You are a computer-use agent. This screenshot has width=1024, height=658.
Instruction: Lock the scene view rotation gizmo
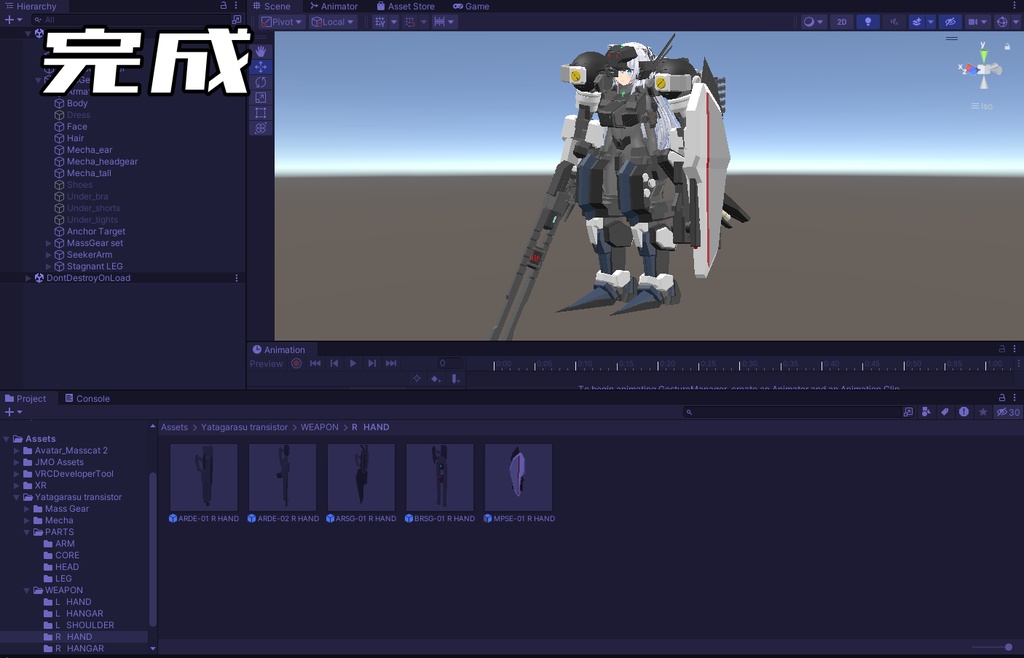1007,46
